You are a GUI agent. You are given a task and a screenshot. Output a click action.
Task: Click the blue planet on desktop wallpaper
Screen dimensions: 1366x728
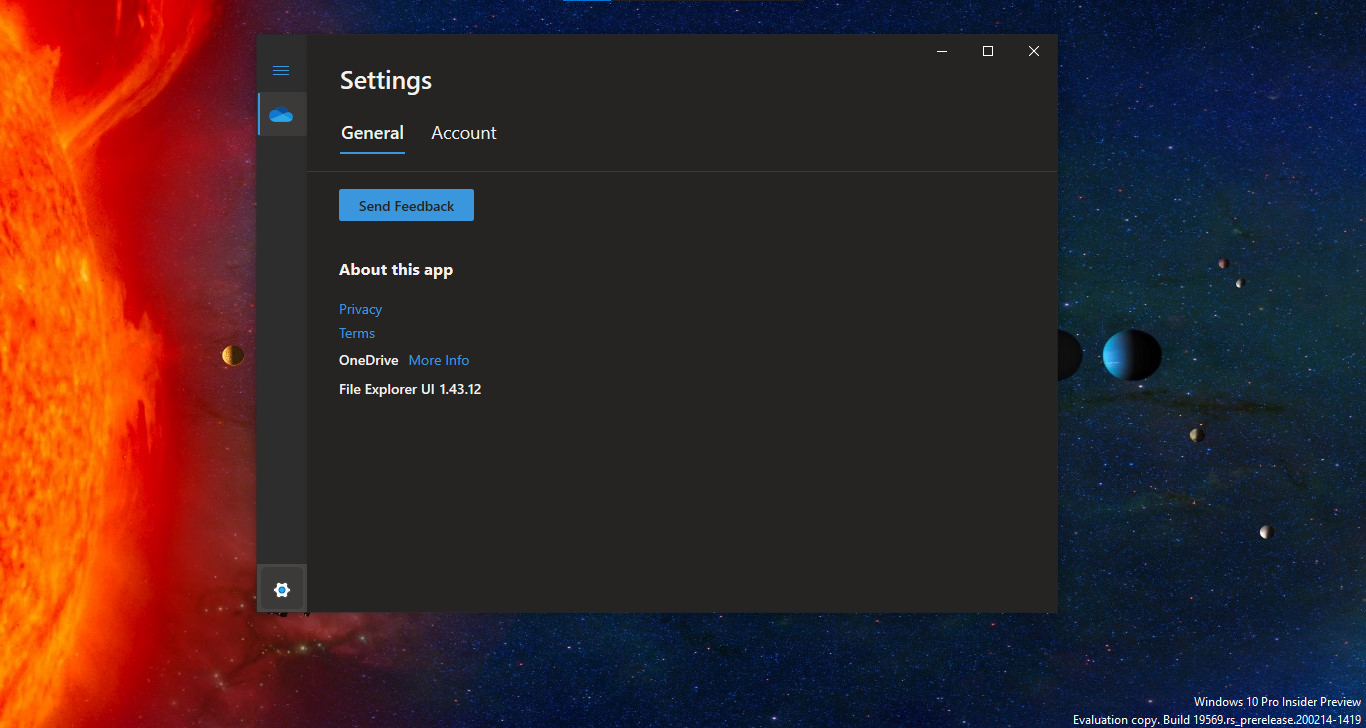(1131, 355)
